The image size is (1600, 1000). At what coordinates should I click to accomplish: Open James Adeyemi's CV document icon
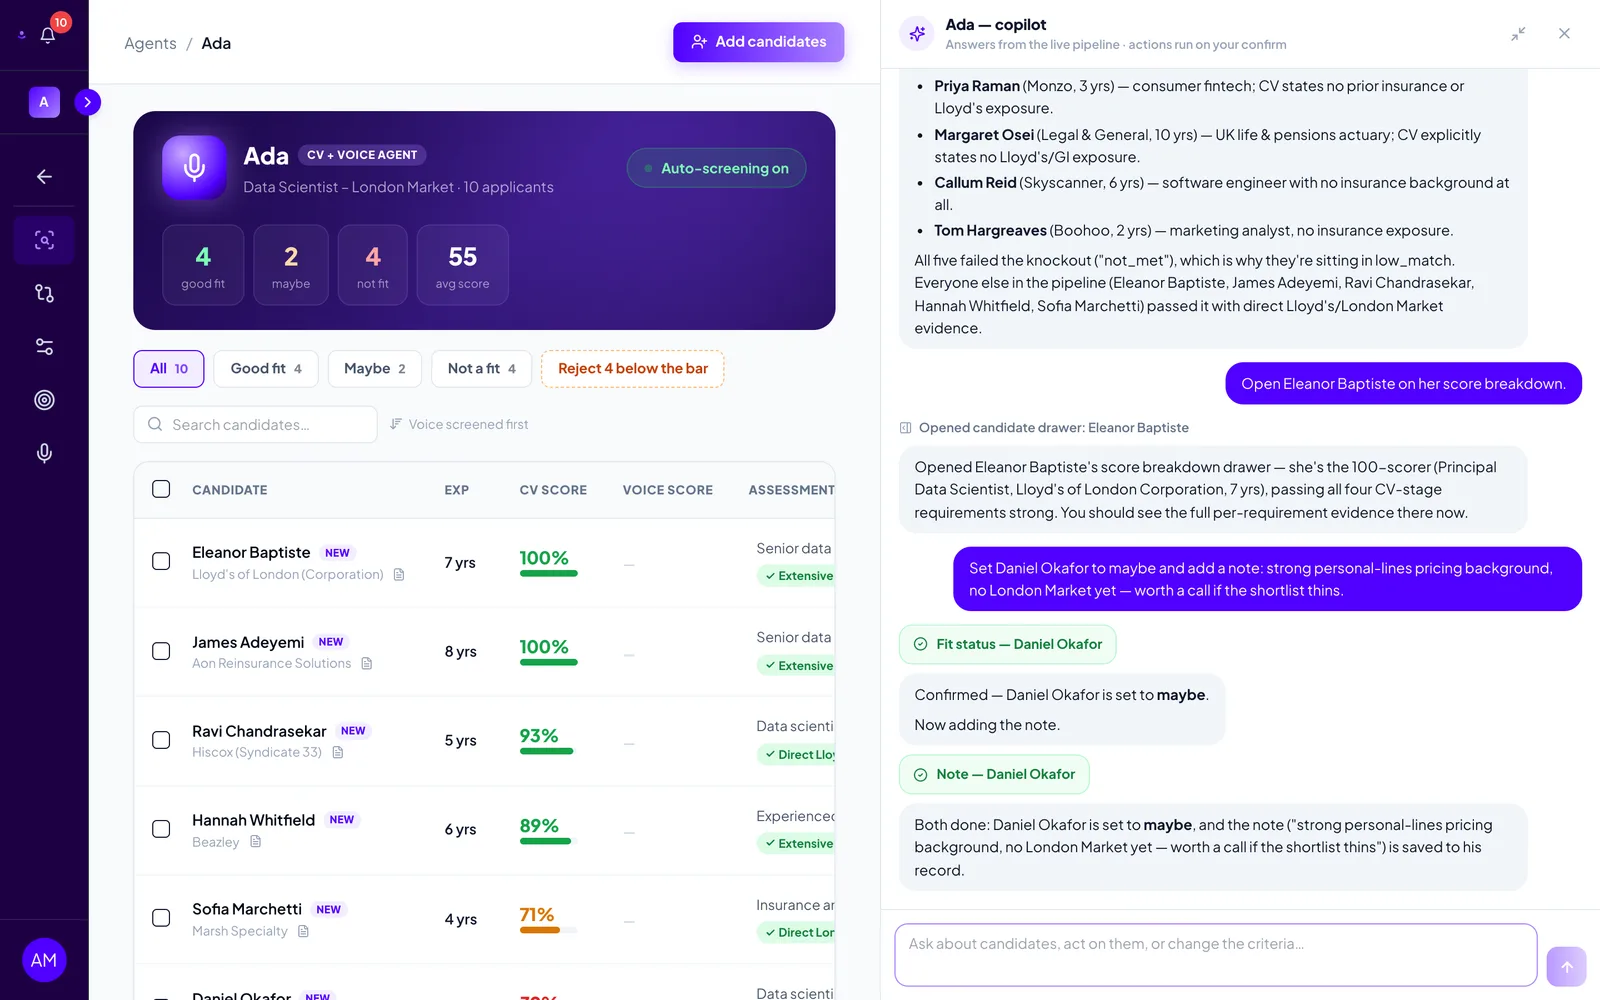367,664
